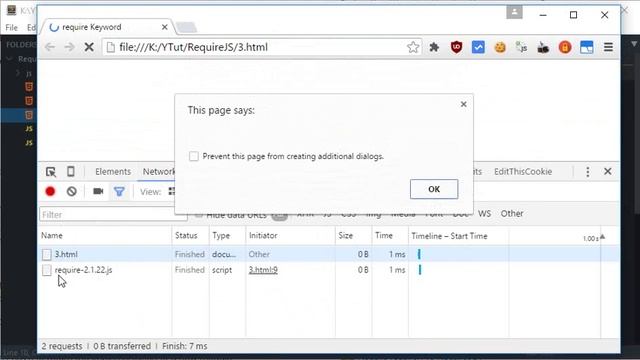Toggle network recording red button
The image size is (640, 360).
[x=50, y=191]
